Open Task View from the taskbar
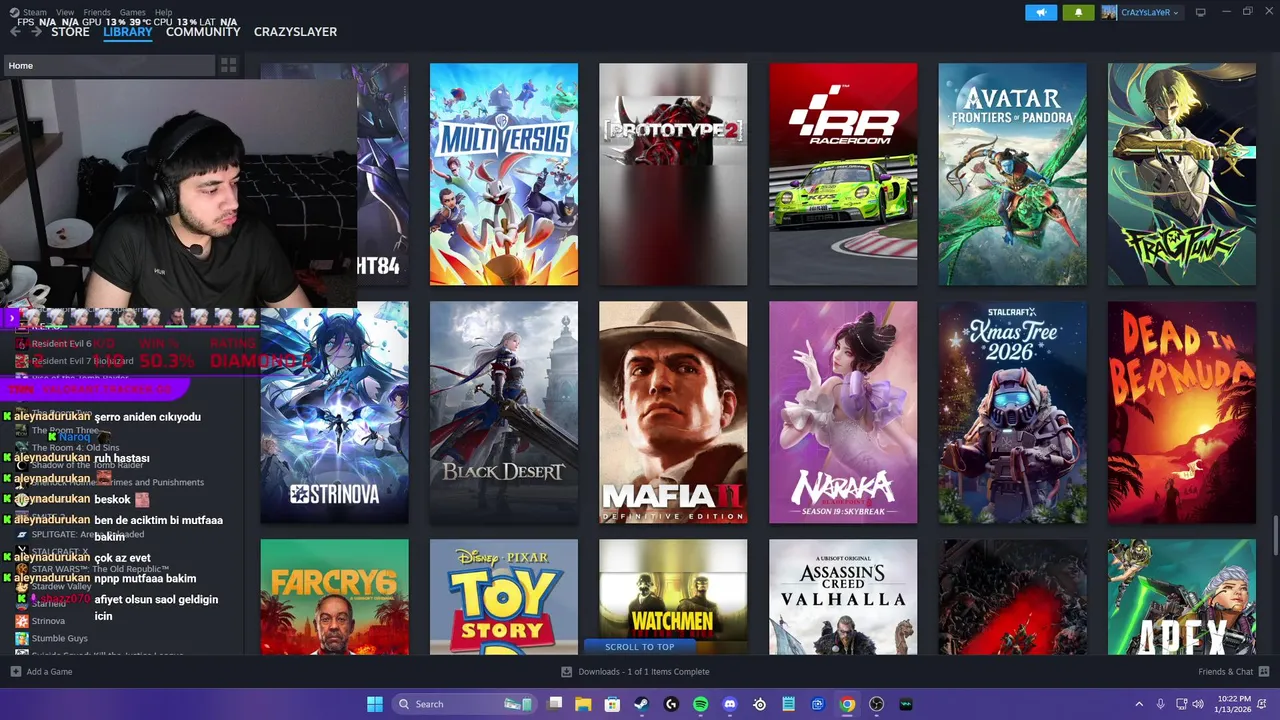The image size is (1280, 720). (x=555, y=704)
